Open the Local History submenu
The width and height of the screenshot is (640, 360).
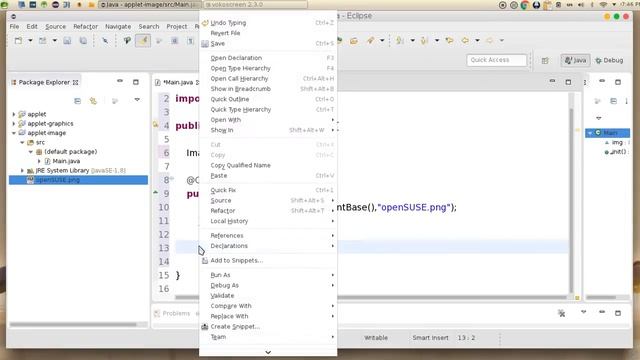268,221
